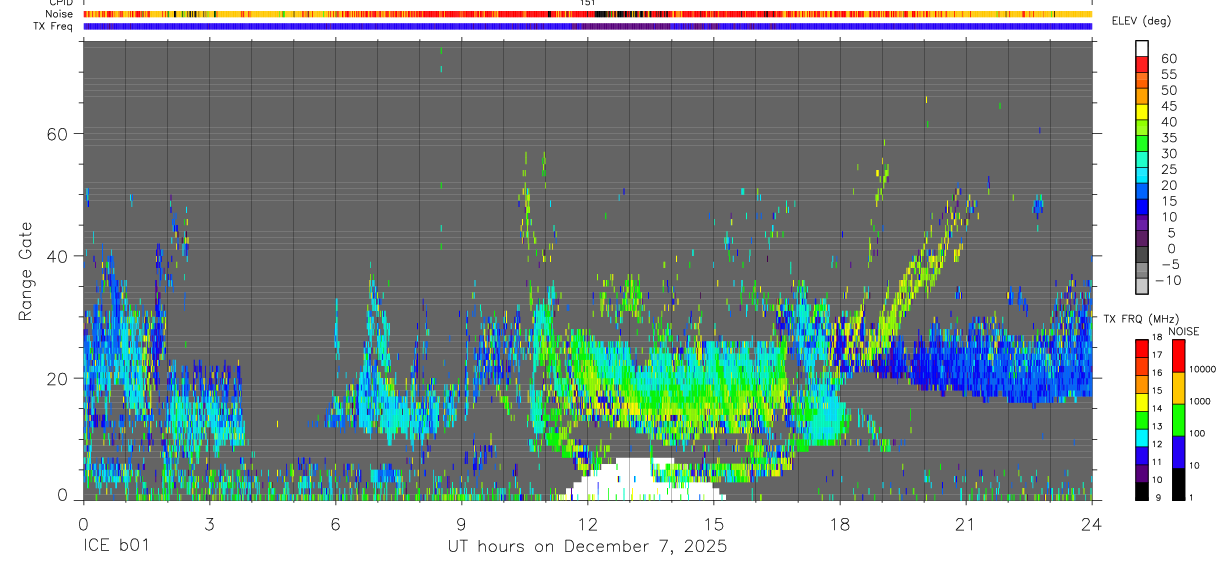Click the '0' tick on the Range Gate axis
This screenshot has height=567, width=1228.
[x=64, y=495]
